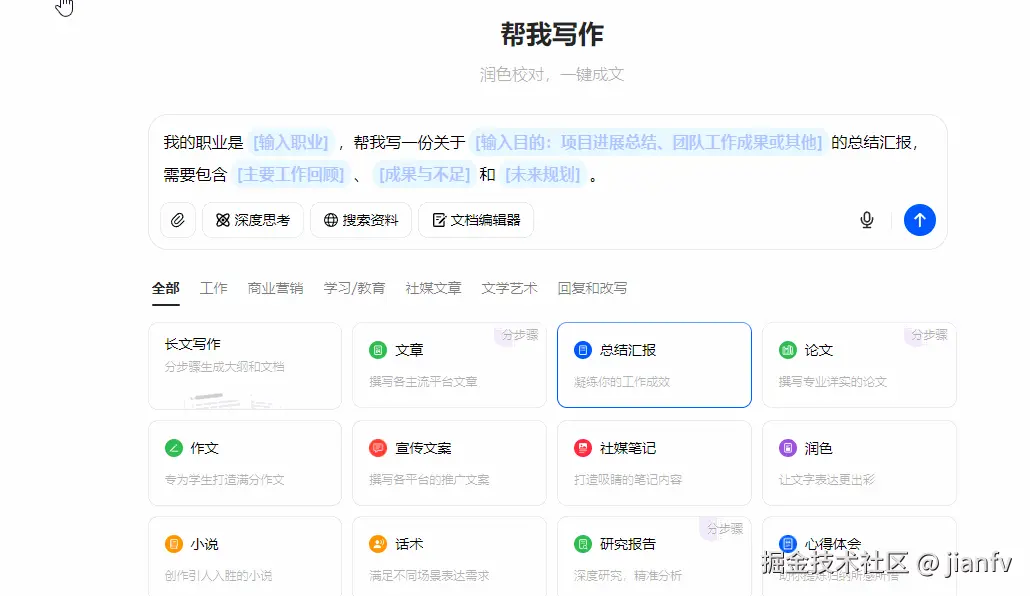Click the blue 总结汇报 card icon
1030x596 pixels.
point(583,350)
